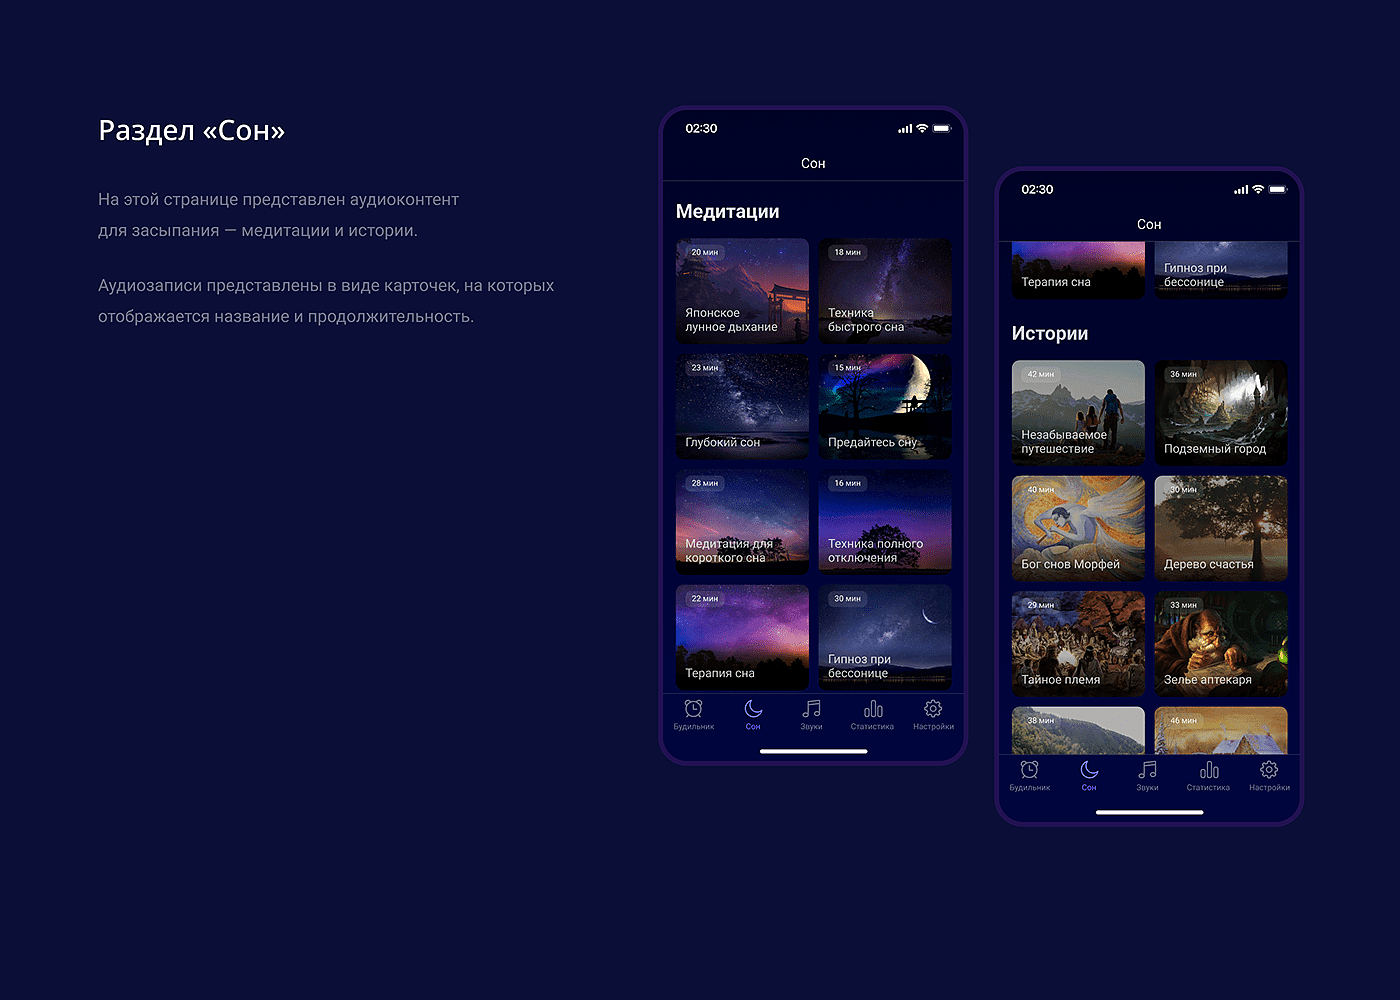
Task: Play the Техника быстрого сна meditation
Action: (x=885, y=291)
